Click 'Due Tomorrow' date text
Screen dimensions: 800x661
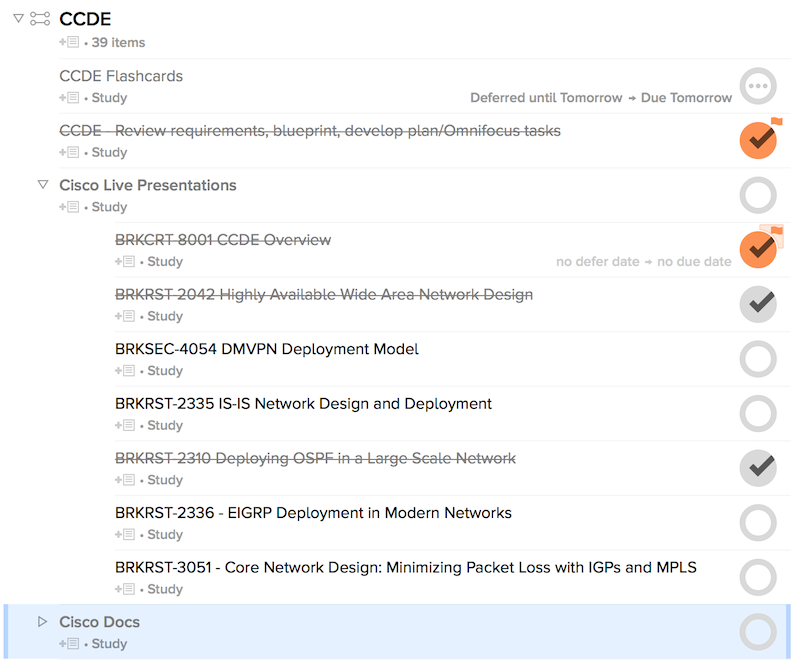coord(686,97)
